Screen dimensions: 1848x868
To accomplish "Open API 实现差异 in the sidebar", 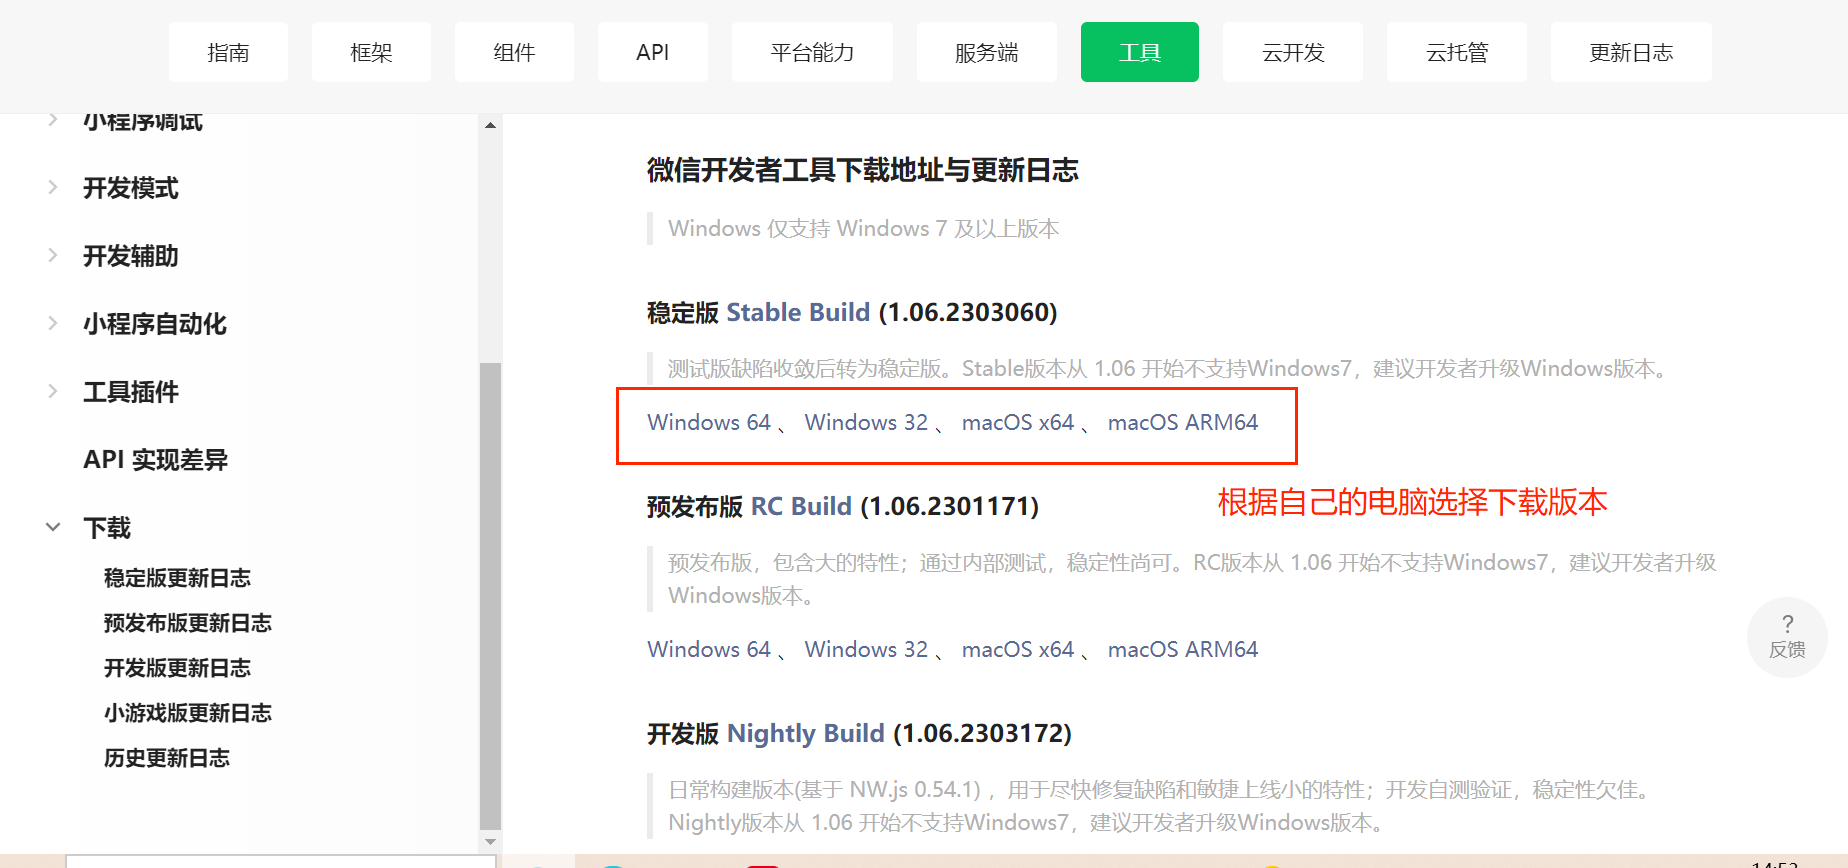I will pyautogui.click(x=156, y=460).
